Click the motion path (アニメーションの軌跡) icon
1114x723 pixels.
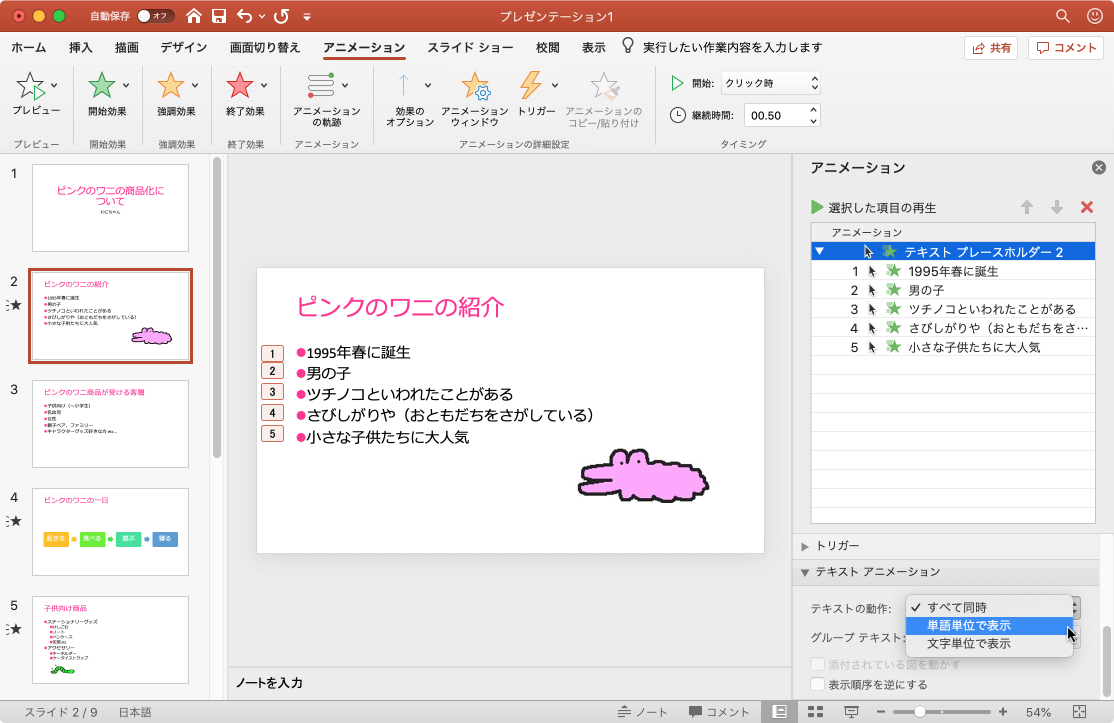click(x=321, y=88)
